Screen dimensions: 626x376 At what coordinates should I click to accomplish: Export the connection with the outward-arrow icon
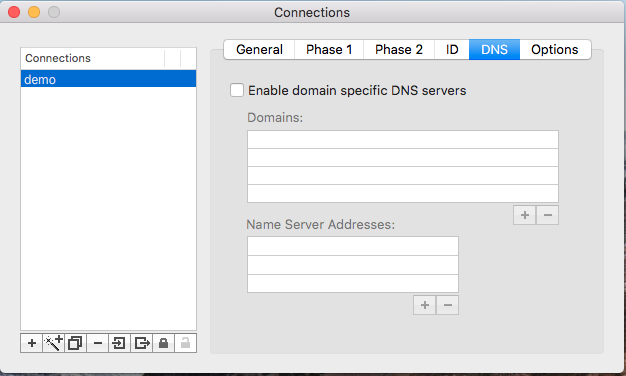pos(141,343)
